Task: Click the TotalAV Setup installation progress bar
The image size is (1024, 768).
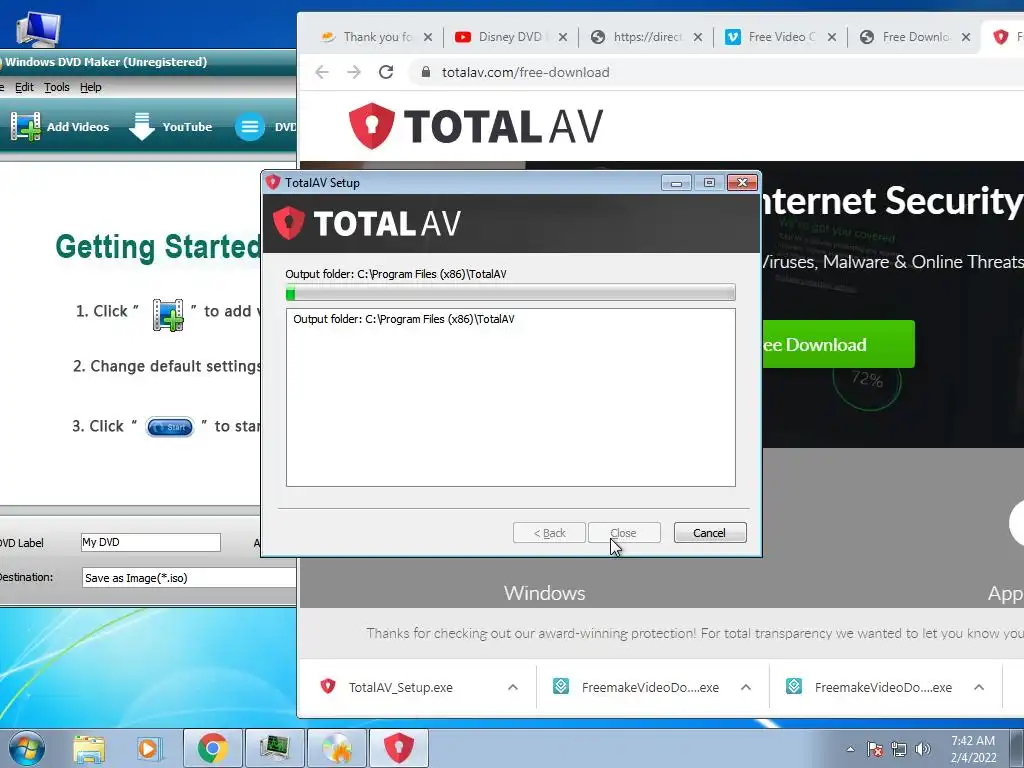Action: click(511, 293)
